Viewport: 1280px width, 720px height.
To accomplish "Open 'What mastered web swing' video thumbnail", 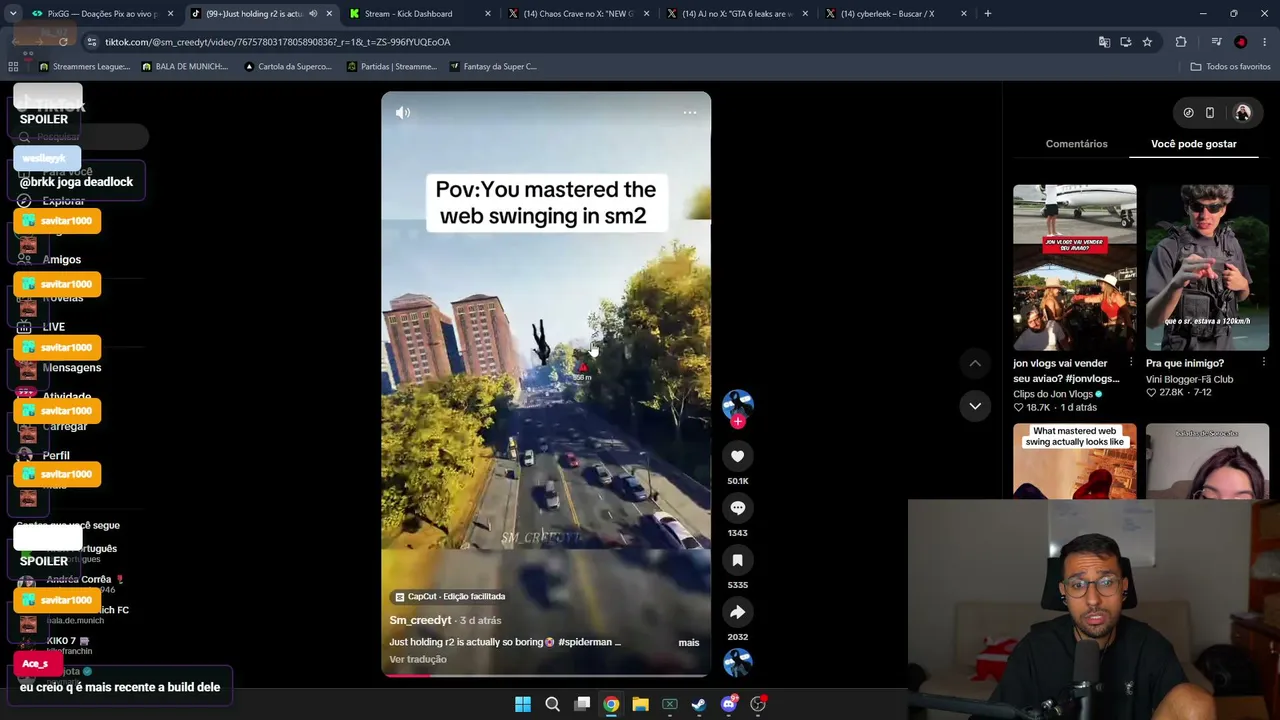I will point(1075,461).
